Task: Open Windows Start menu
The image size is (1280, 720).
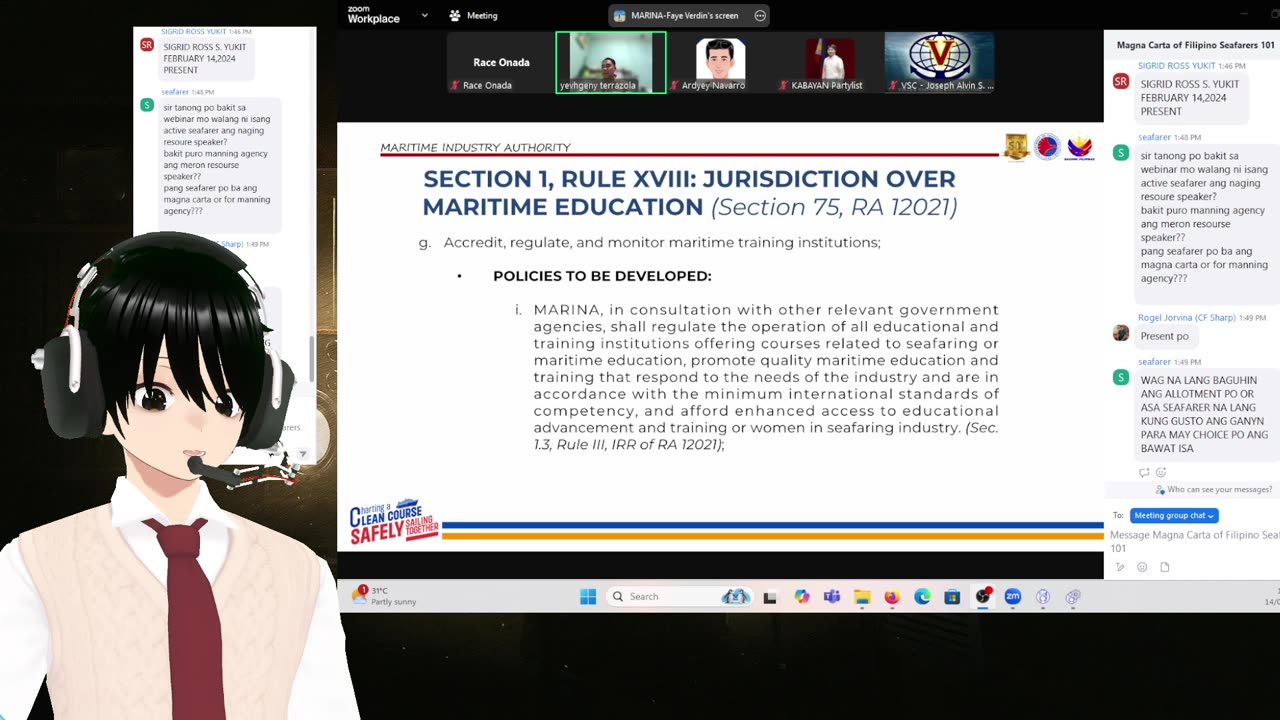Action: tap(588, 596)
